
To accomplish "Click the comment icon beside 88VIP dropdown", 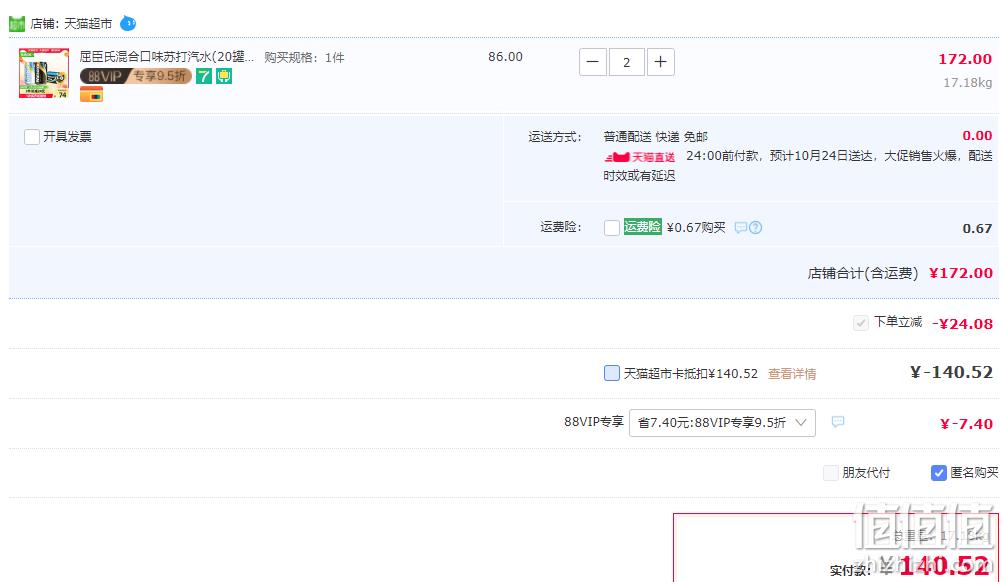I will click(837, 421).
